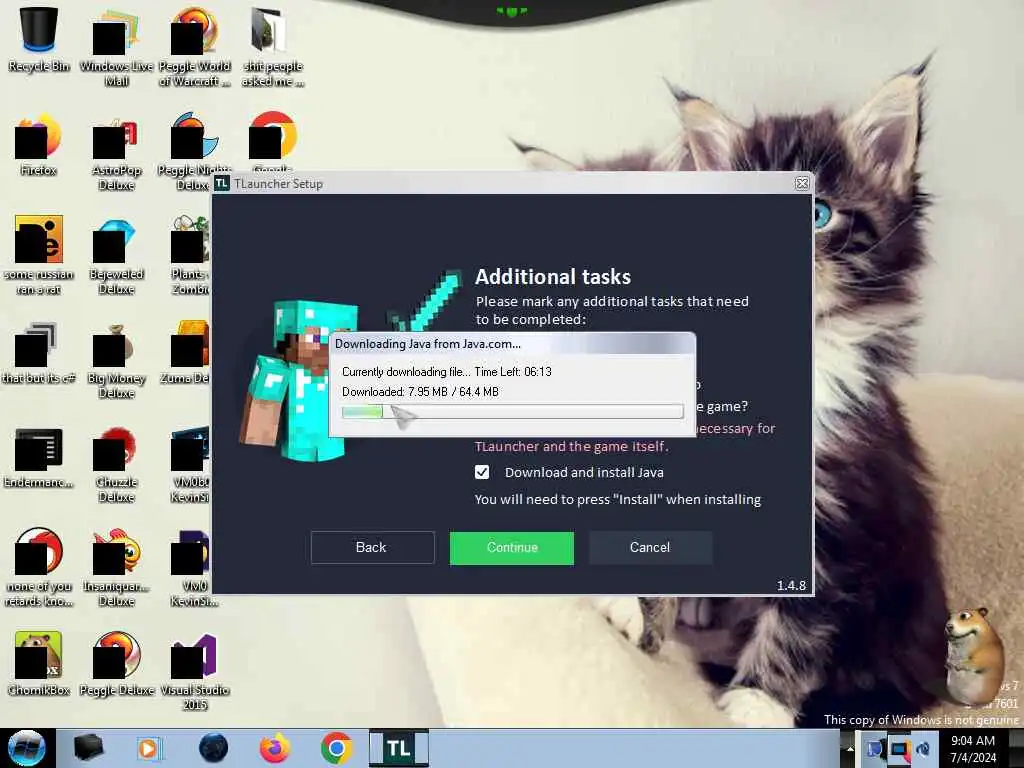Click the Windows Start orb
This screenshot has height=768, width=1024.
(x=26, y=748)
